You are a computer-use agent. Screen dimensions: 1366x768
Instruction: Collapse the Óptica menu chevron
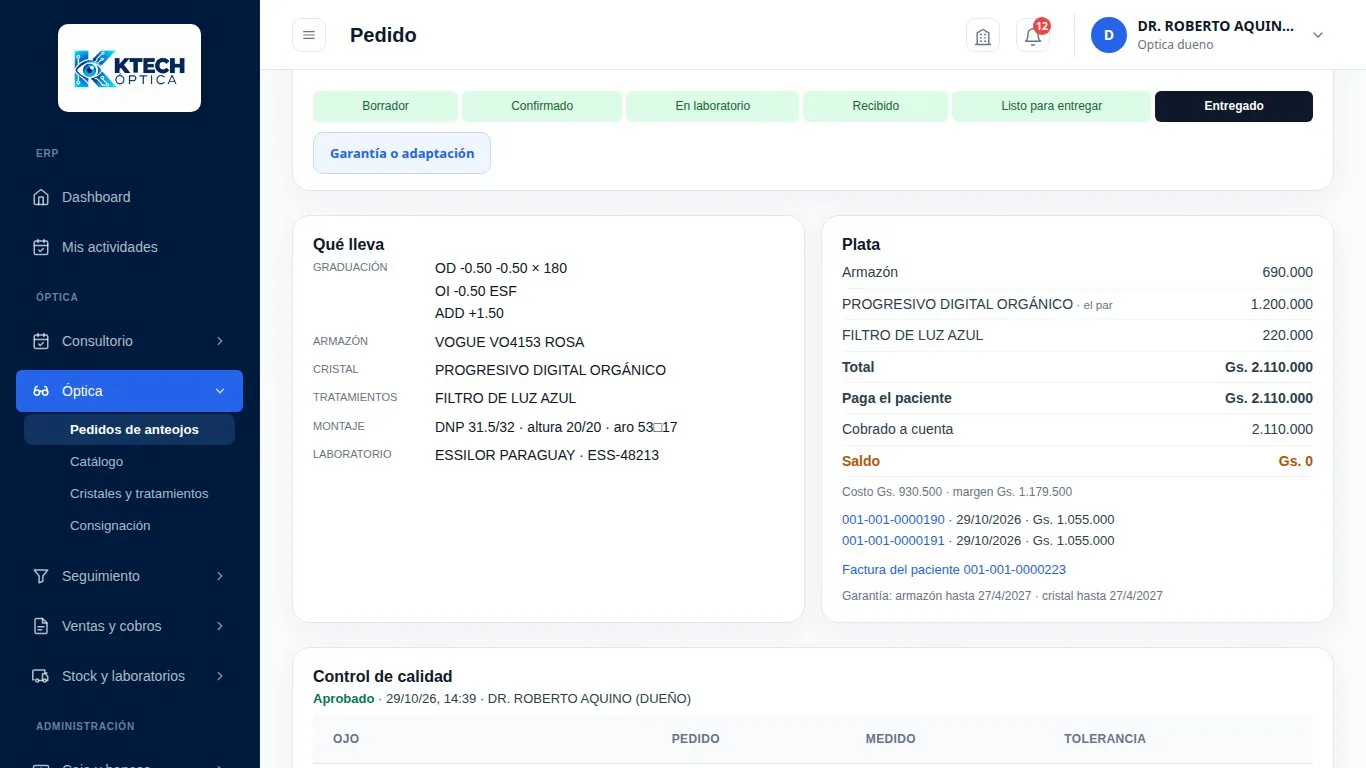tap(220, 391)
